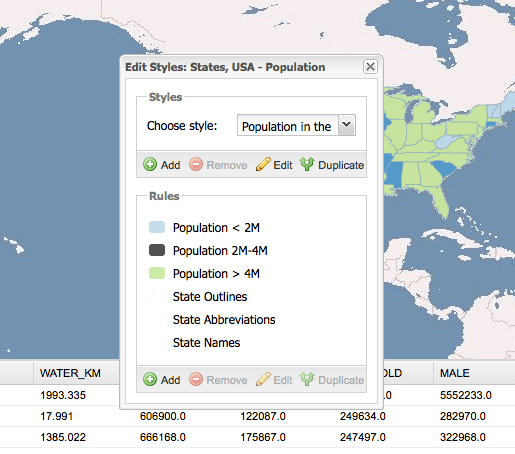Click the light green > 4M swatch
The height and width of the screenshot is (454, 515).
tap(157, 273)
